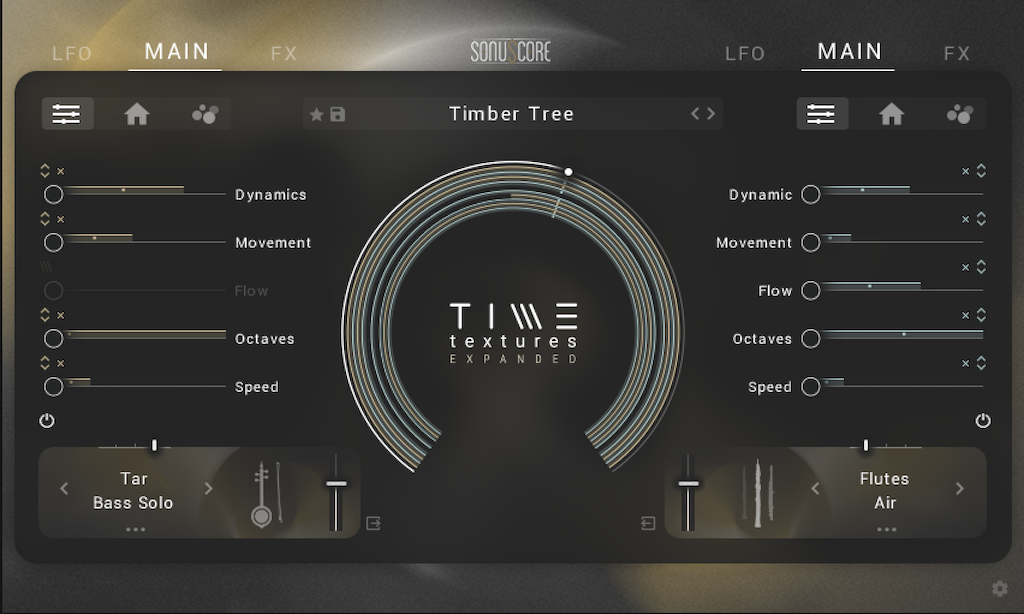Viewport: 1024px width, 614px height.
Task: Toggle left layer power button
Action: click(x=47, y=421)
